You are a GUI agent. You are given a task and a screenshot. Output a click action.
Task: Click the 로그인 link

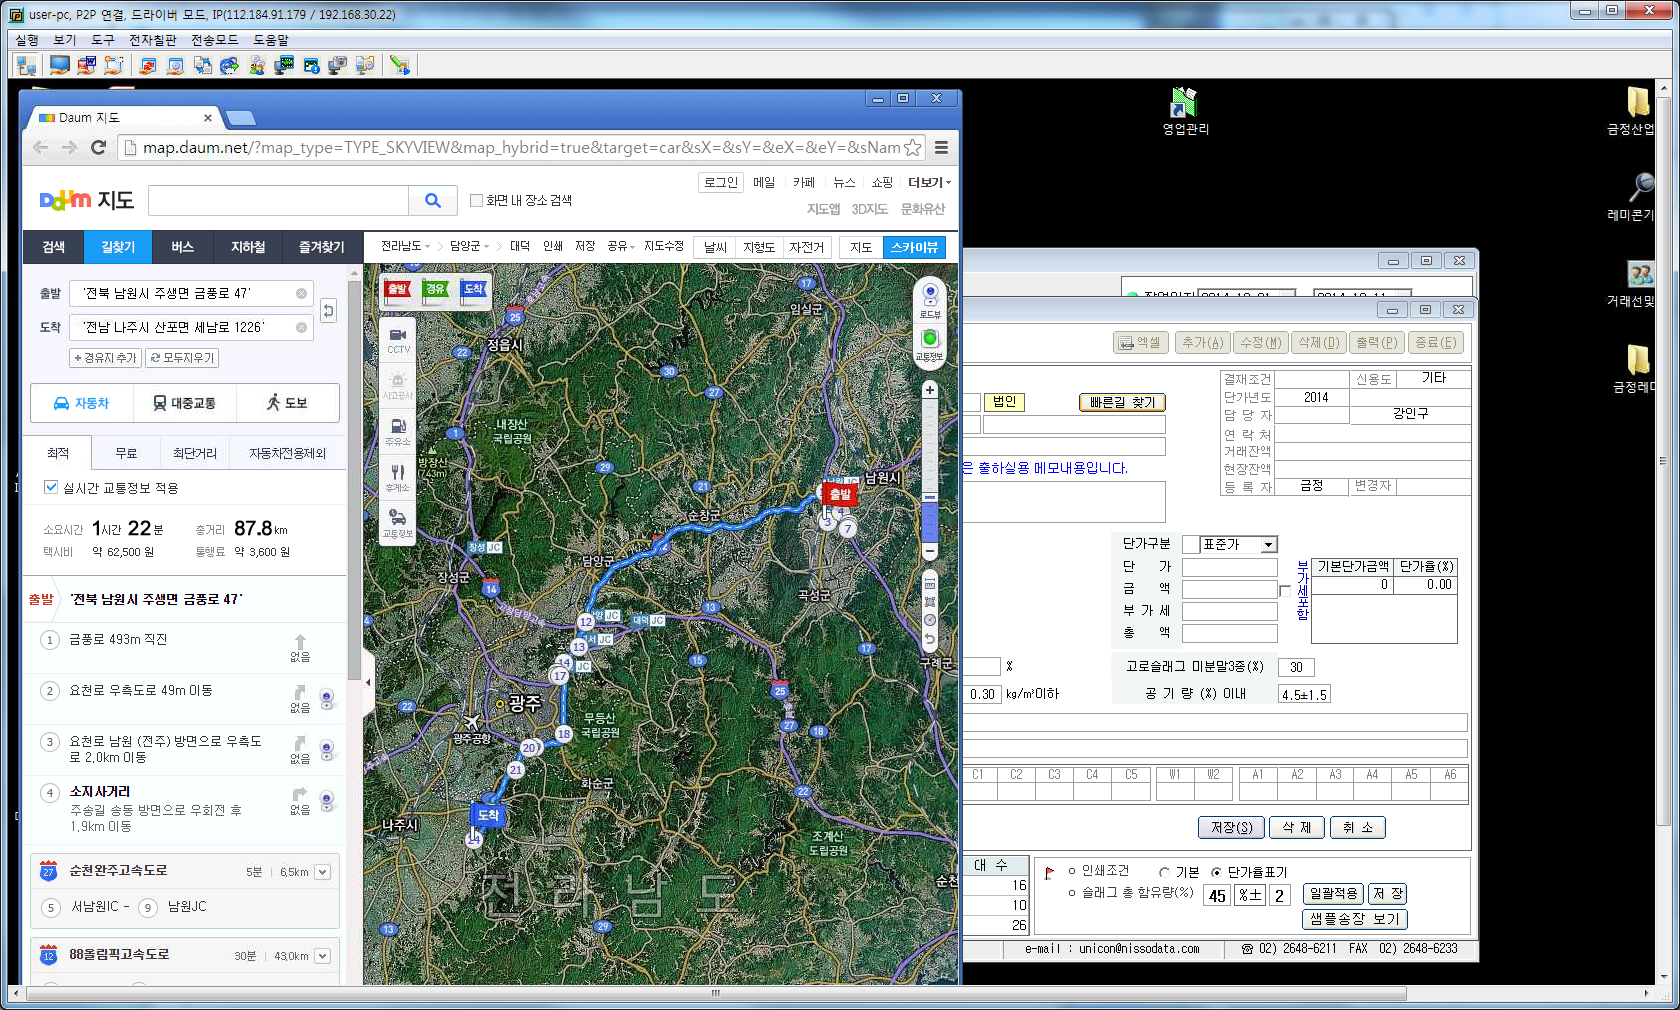721,183
